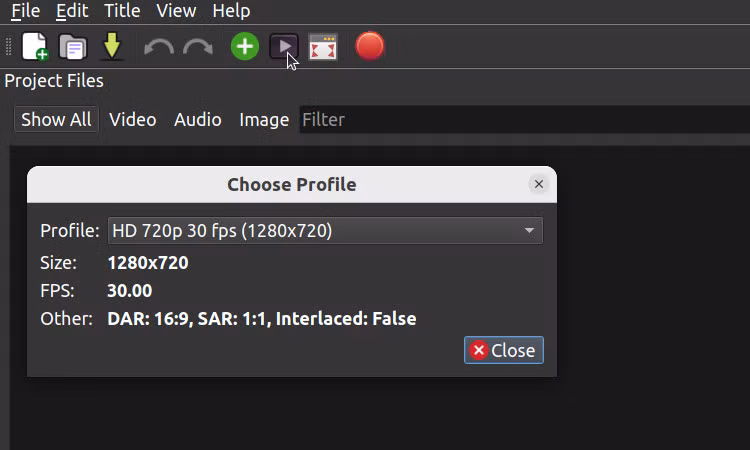Undo the last action
Viewport: 750px width, 450px height.
[159, 47]
